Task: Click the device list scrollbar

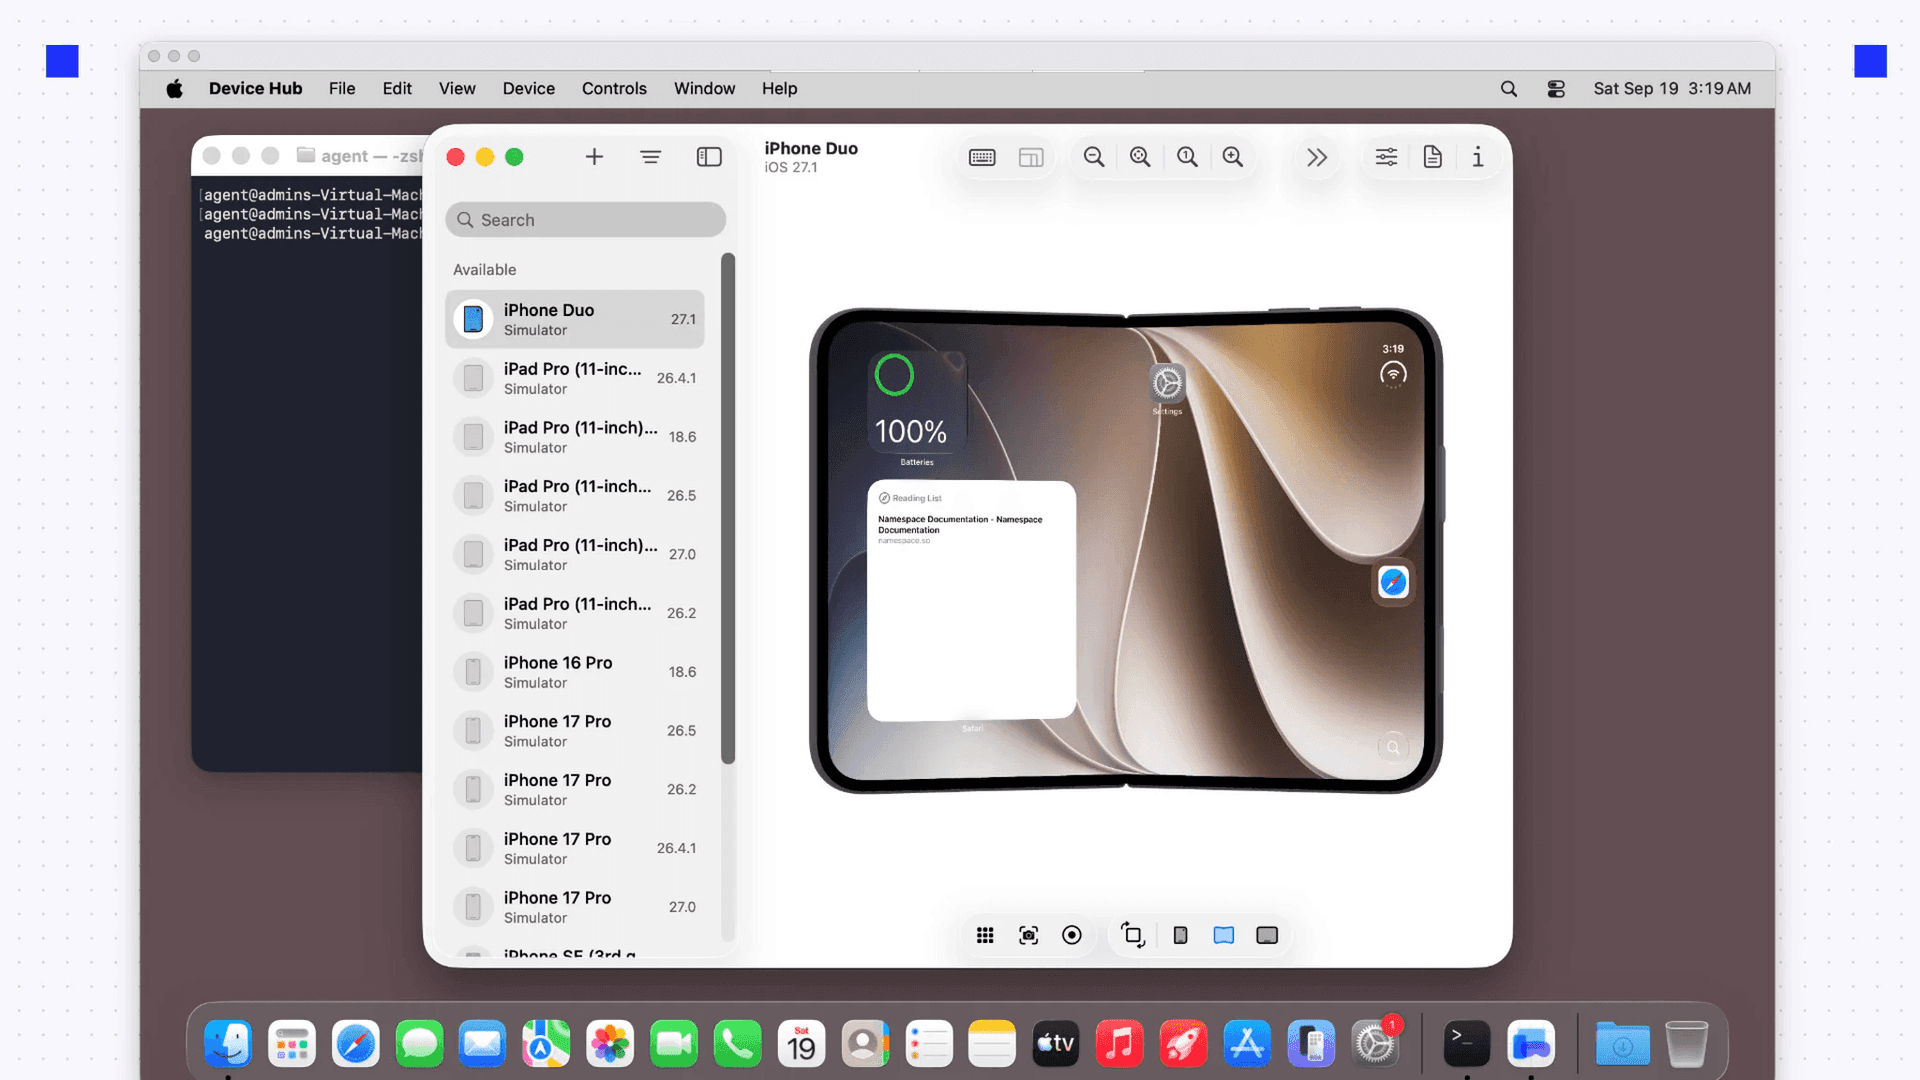Action: coord(728,508)
